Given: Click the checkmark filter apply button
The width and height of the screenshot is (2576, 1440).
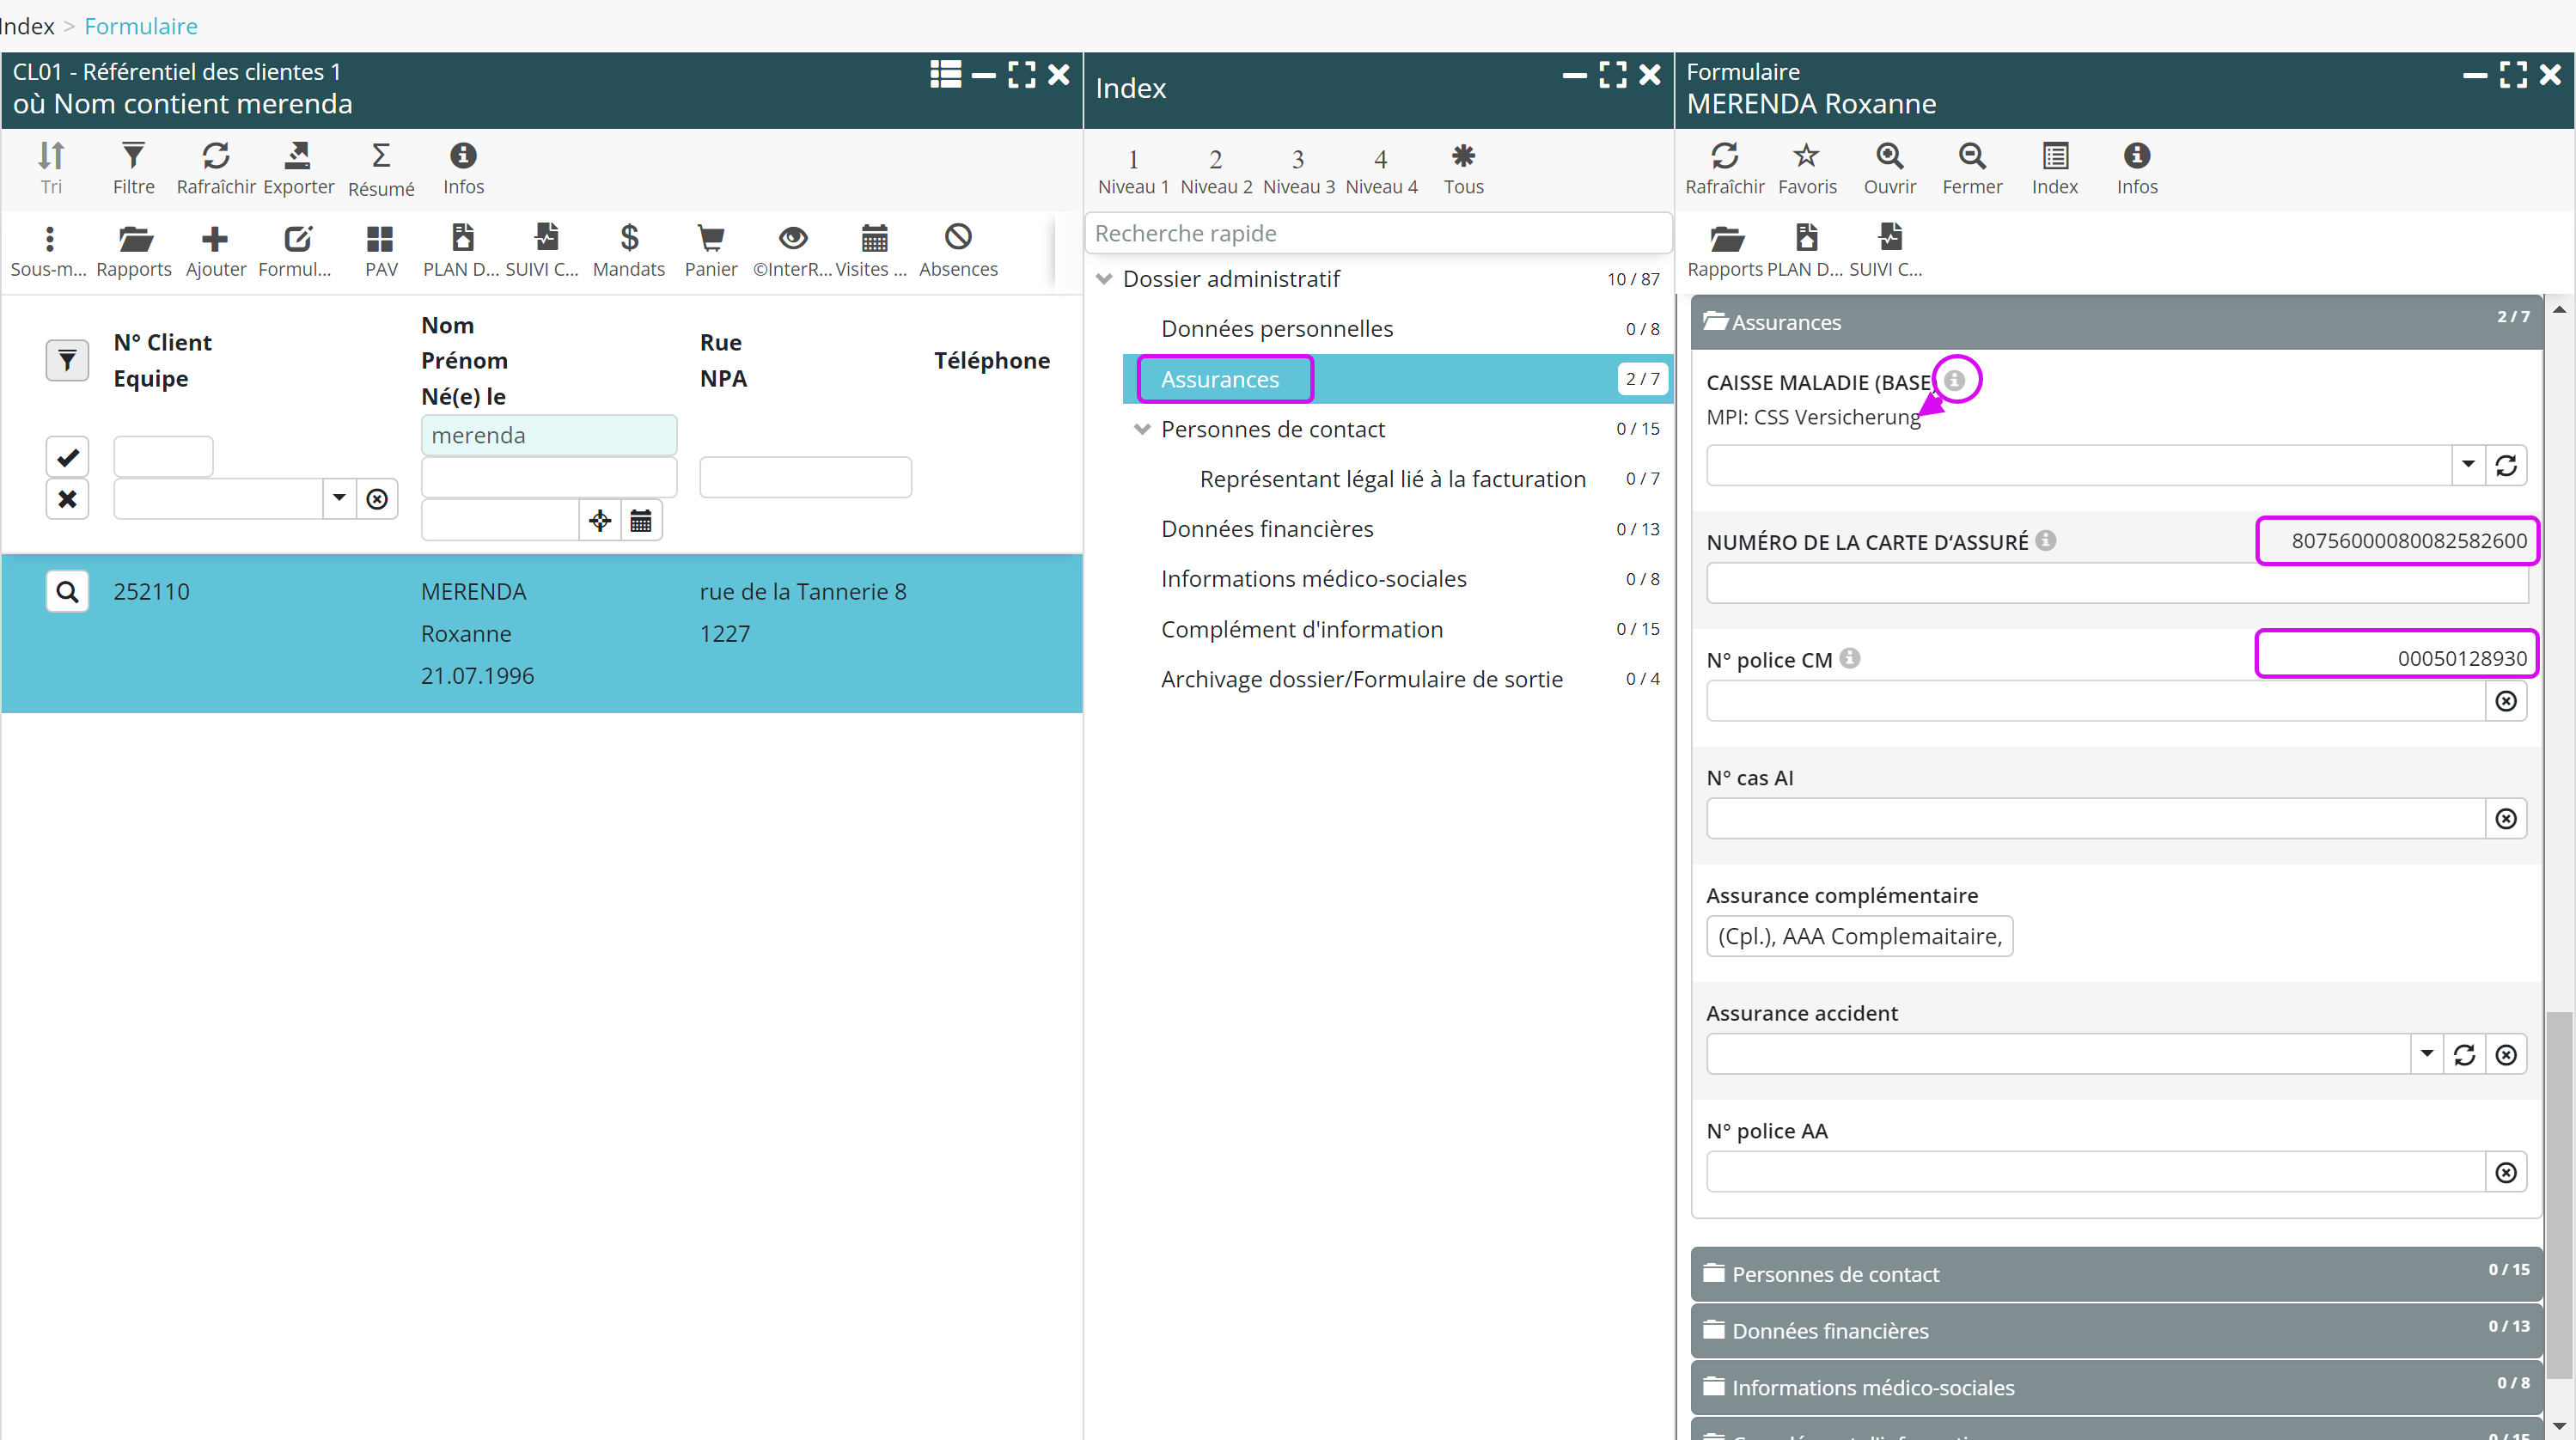Looking at the screenshot, I should tap(67, 457).
